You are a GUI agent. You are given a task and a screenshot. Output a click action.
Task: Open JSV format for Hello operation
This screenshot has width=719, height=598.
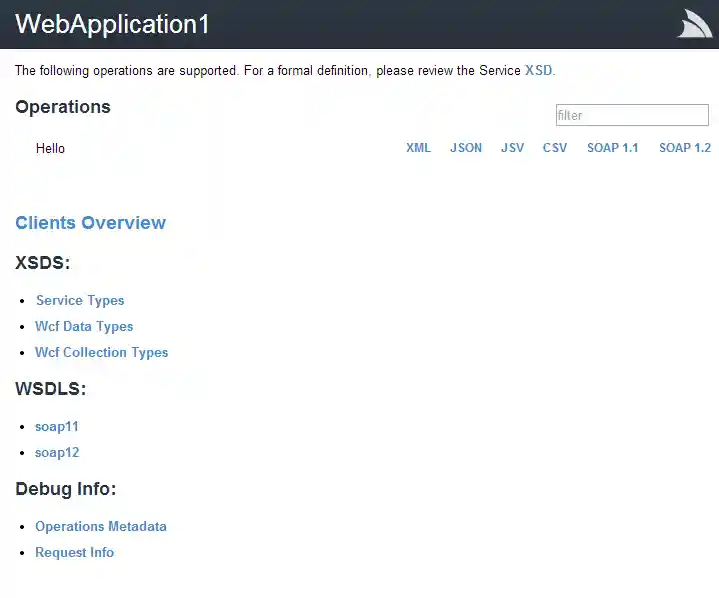pos(512,148)
